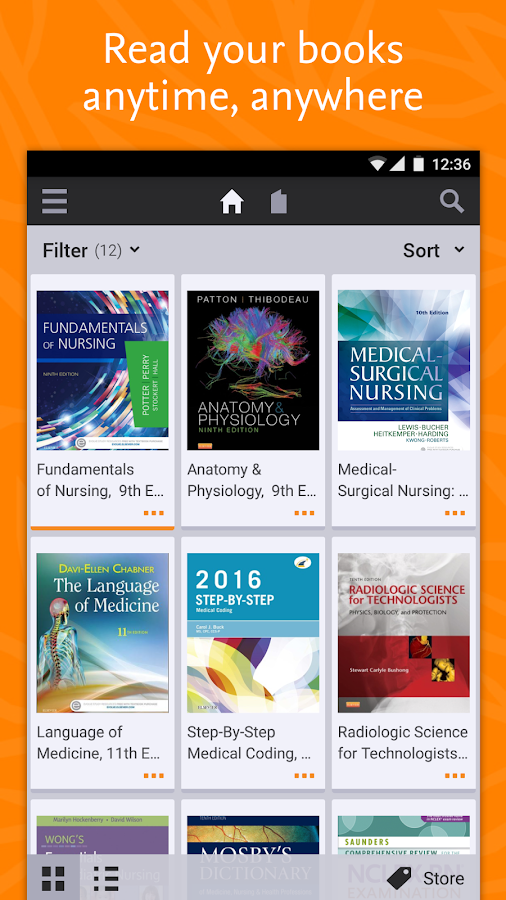
Task: Open the last-read book page icon
Action: click(279, 202)
